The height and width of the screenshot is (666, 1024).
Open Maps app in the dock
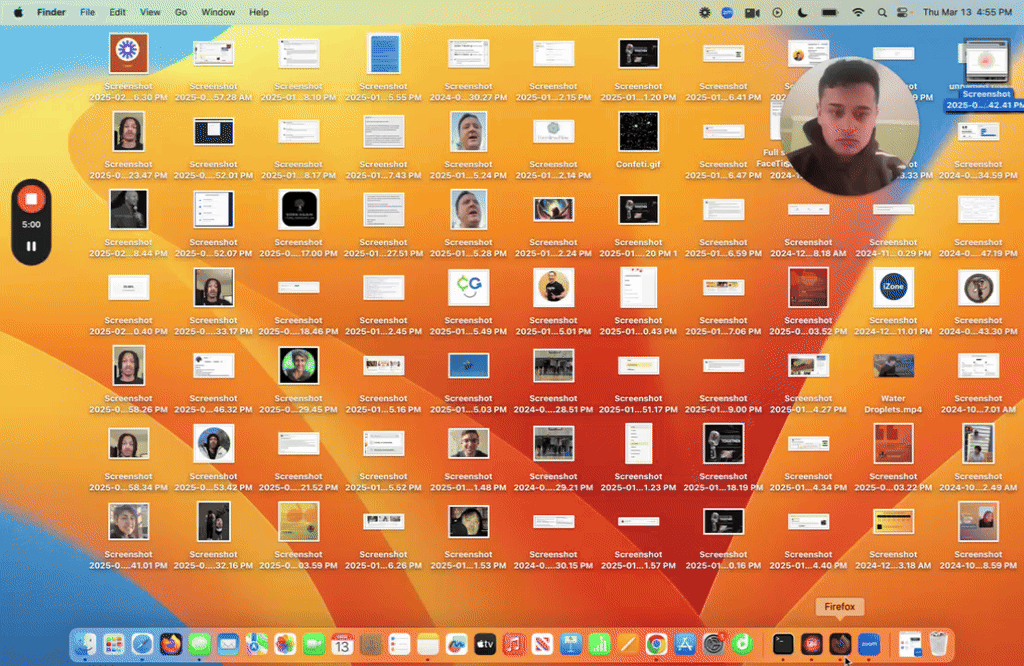[x=257, y=644]
